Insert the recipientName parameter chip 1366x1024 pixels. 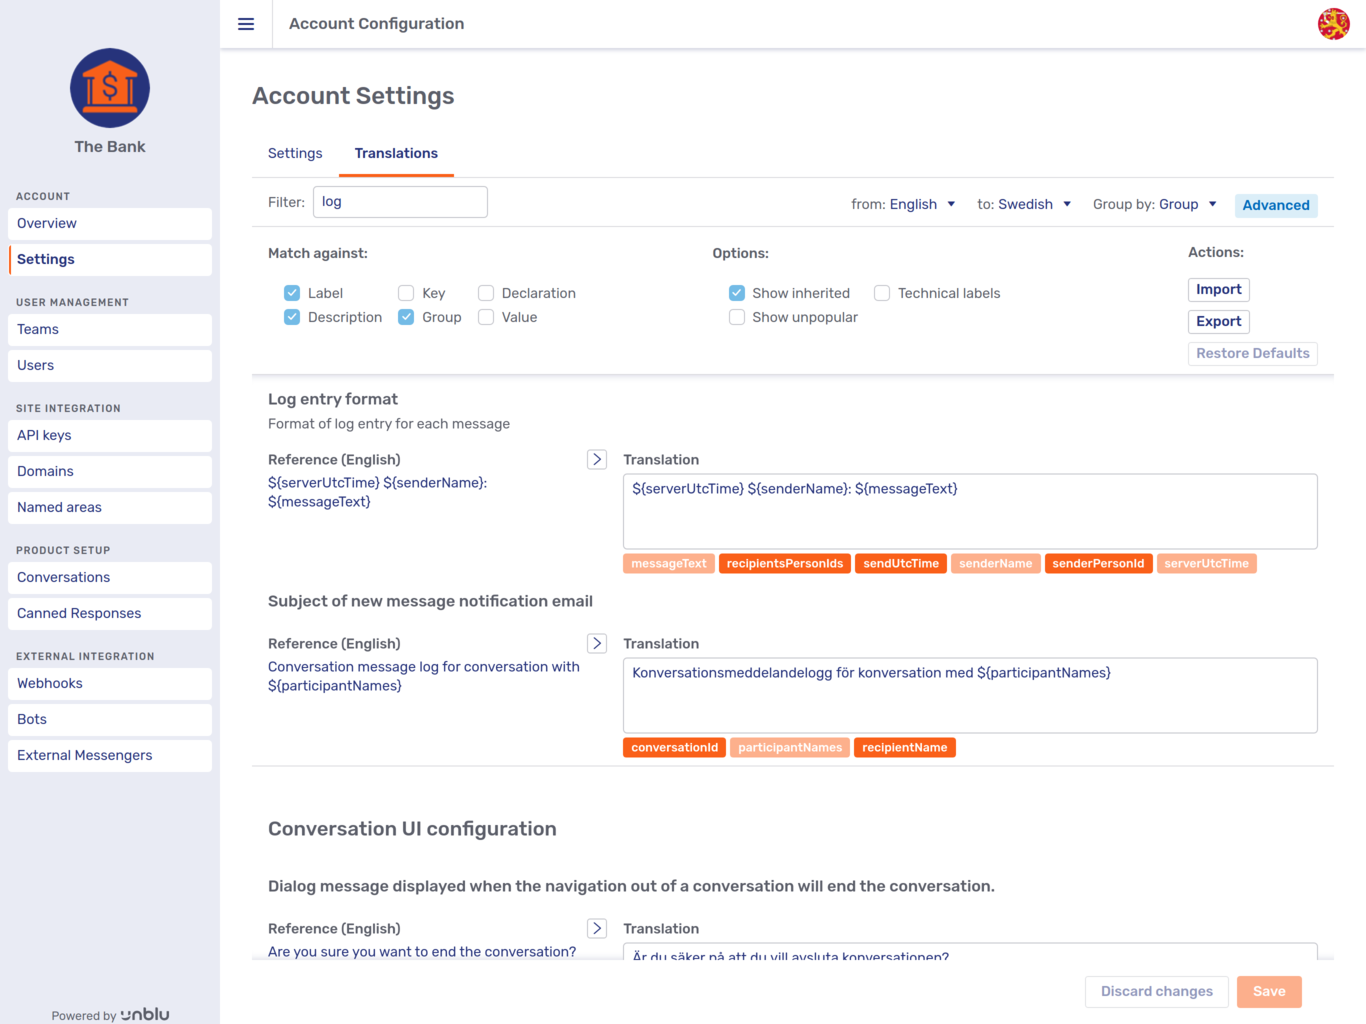(x=904, y=747)
